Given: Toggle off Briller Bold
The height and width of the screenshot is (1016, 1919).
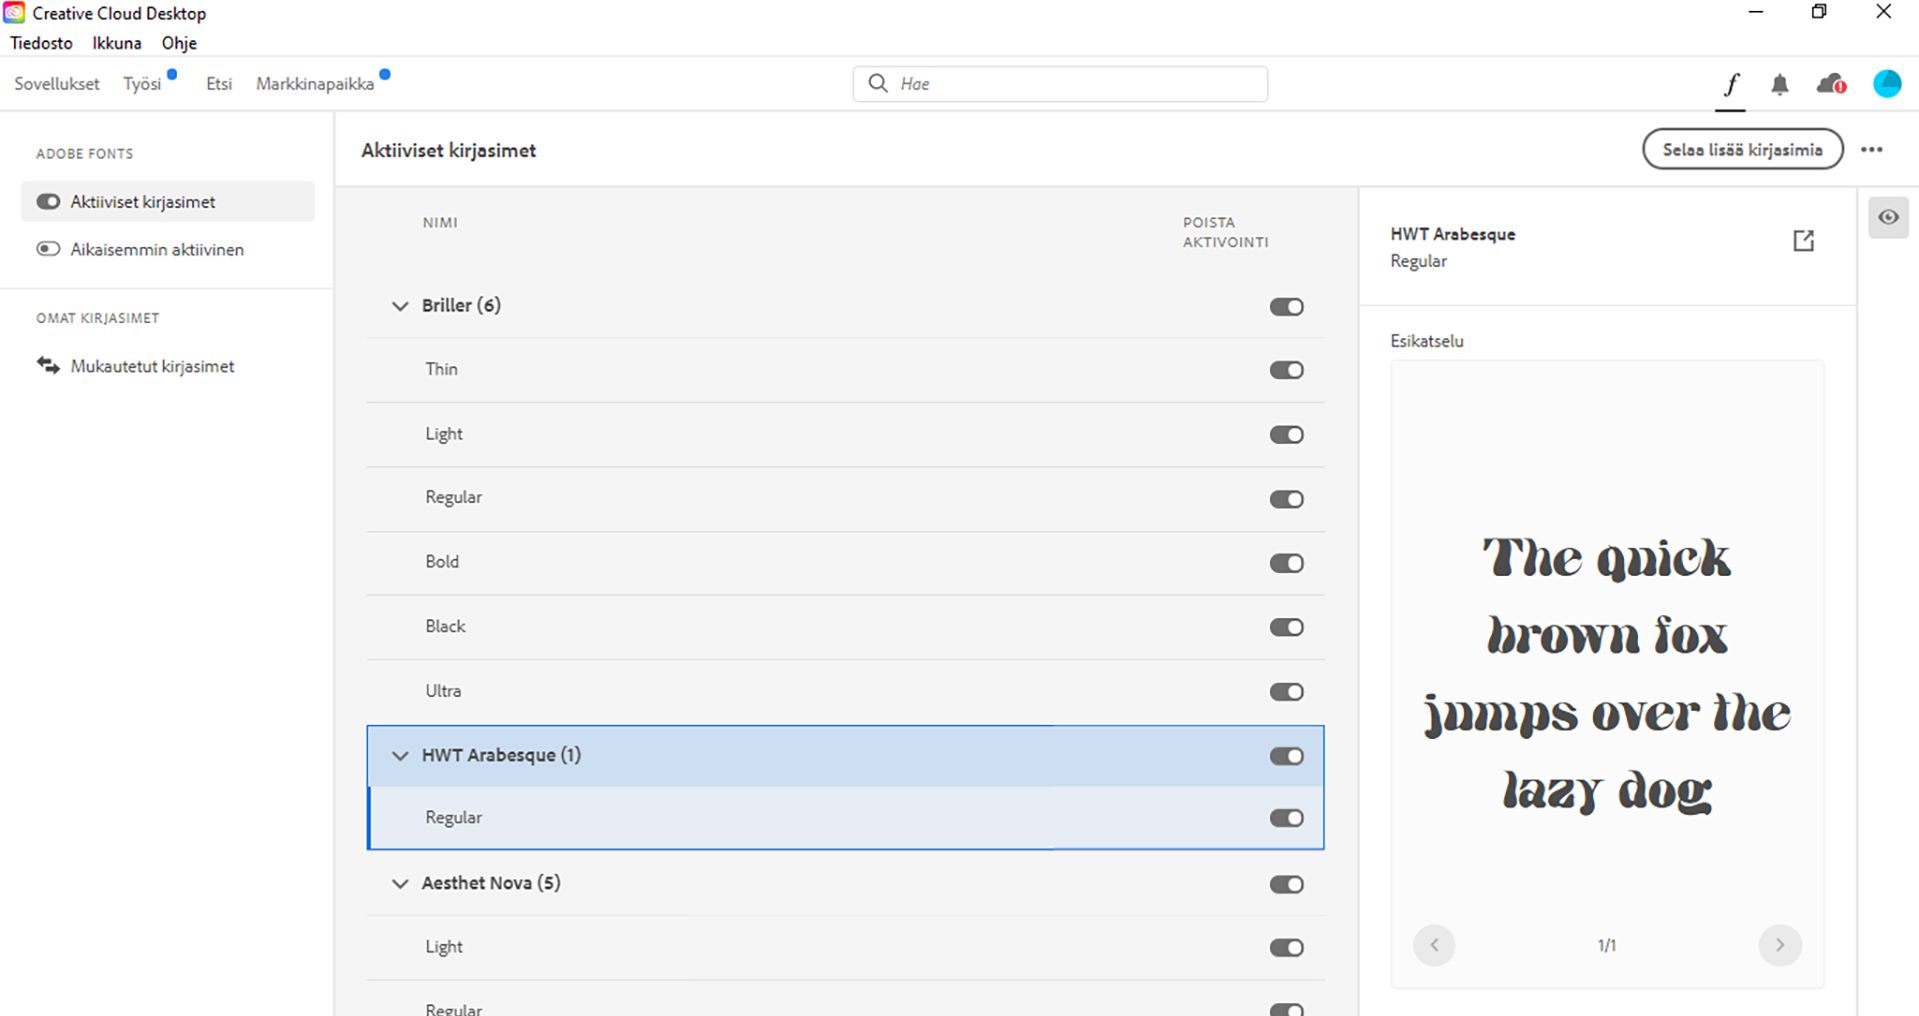Looking at the screenshot, I should tap(1287, 563).
